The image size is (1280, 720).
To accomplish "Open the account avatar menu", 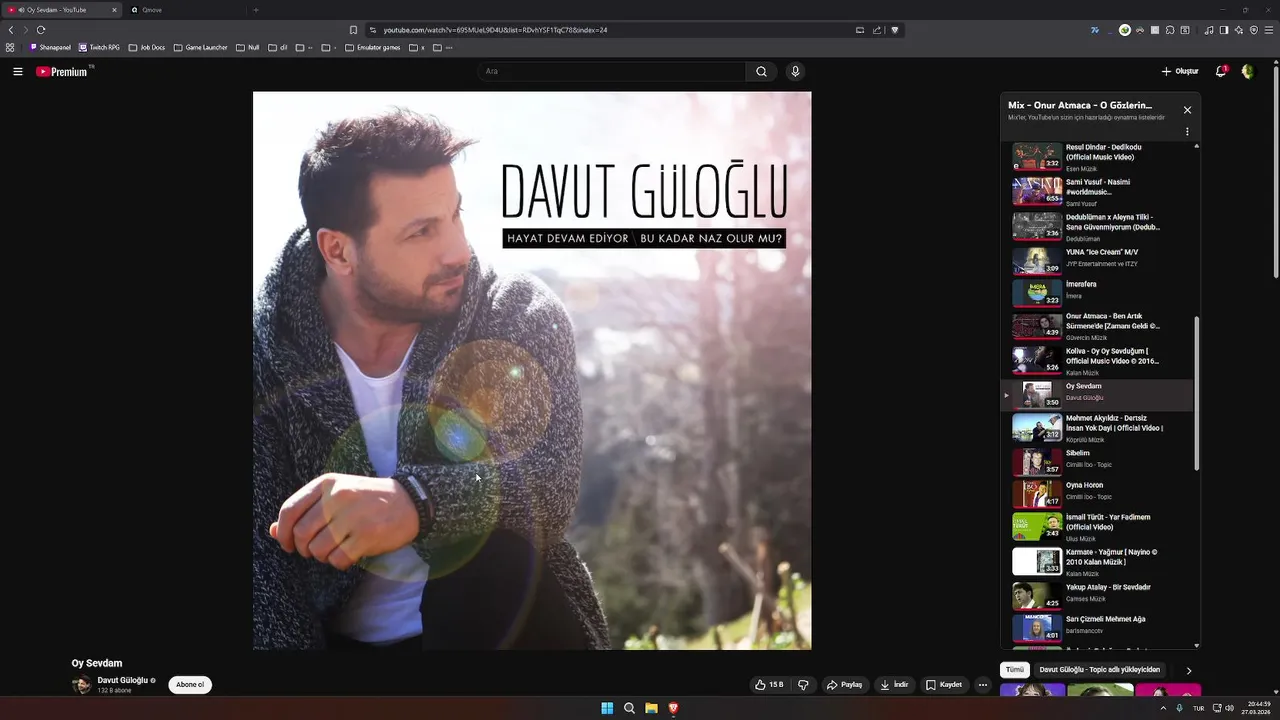I will 1247,71.
